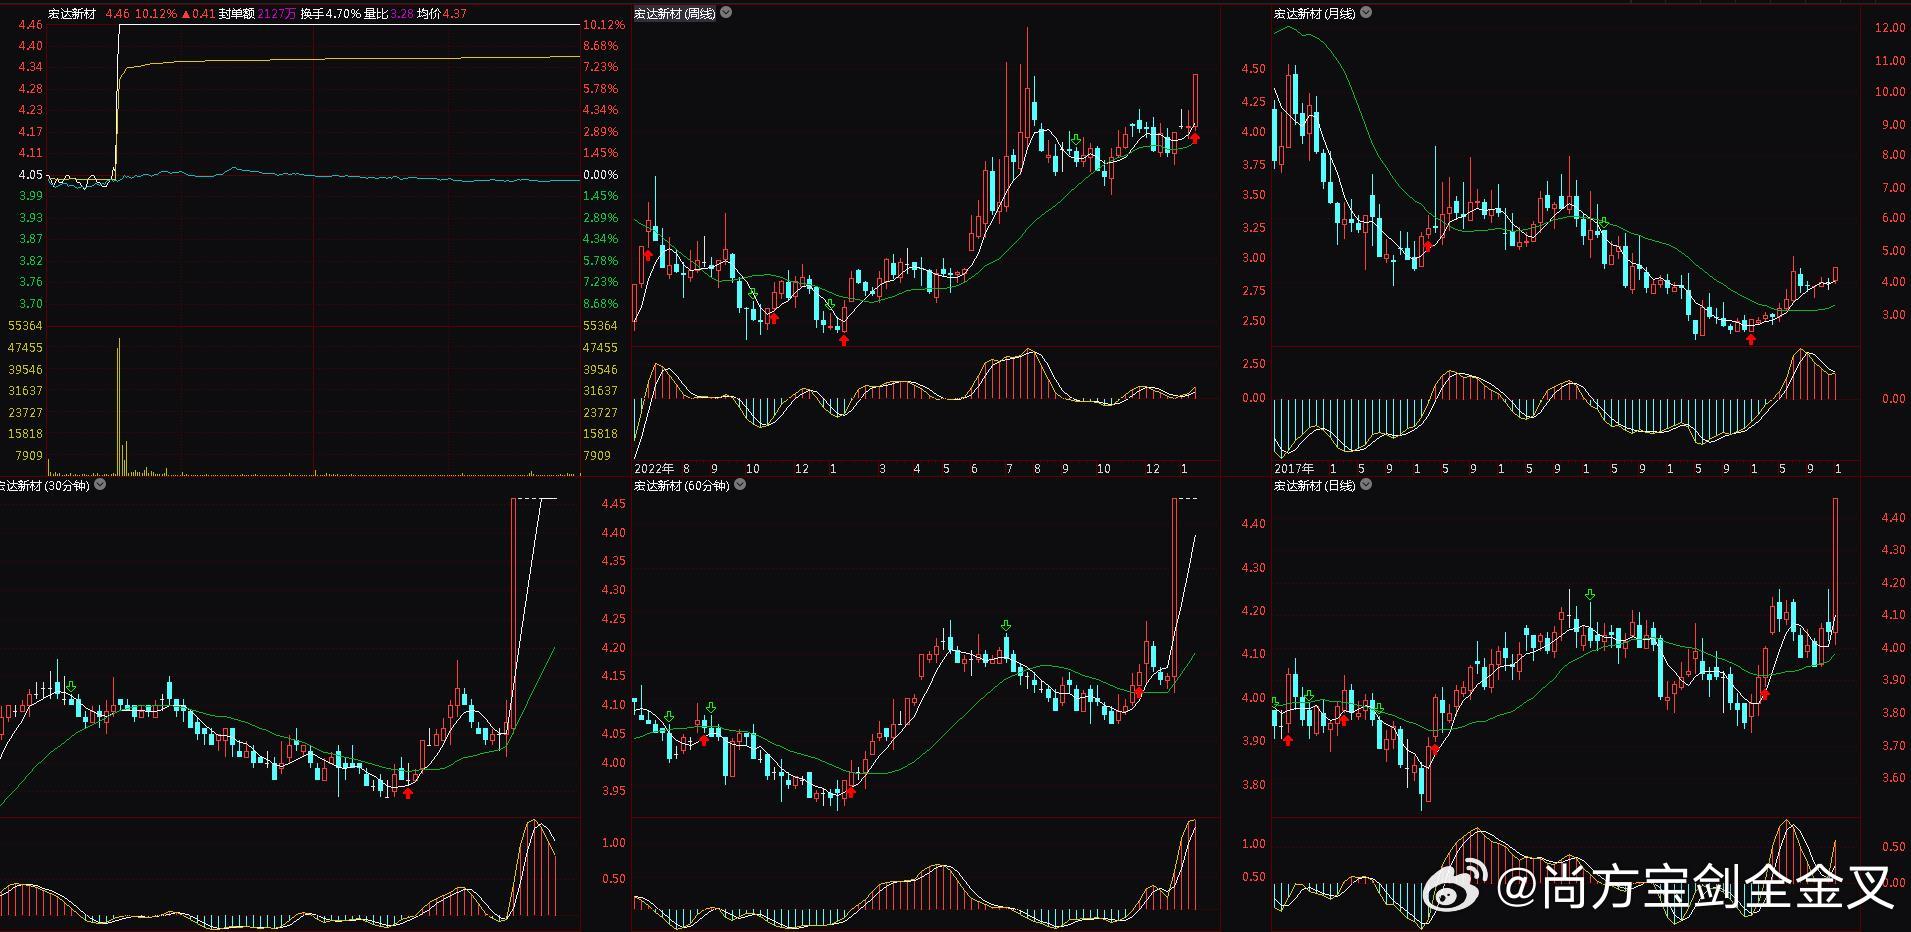Open the dropdown beside 宏达新材(30分钟) title

[x=100, y=485]
